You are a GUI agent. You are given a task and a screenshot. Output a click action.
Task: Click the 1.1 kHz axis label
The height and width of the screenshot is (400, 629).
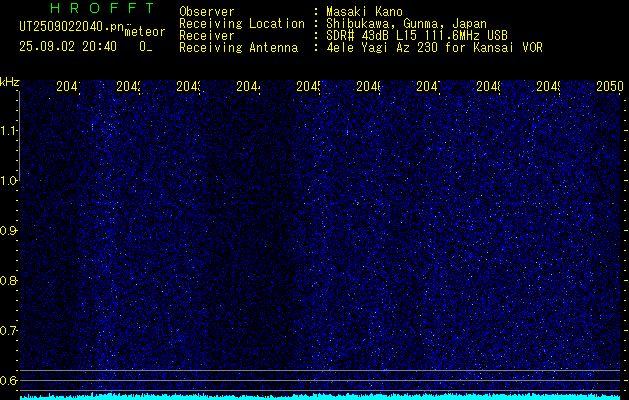coord(8,130)
